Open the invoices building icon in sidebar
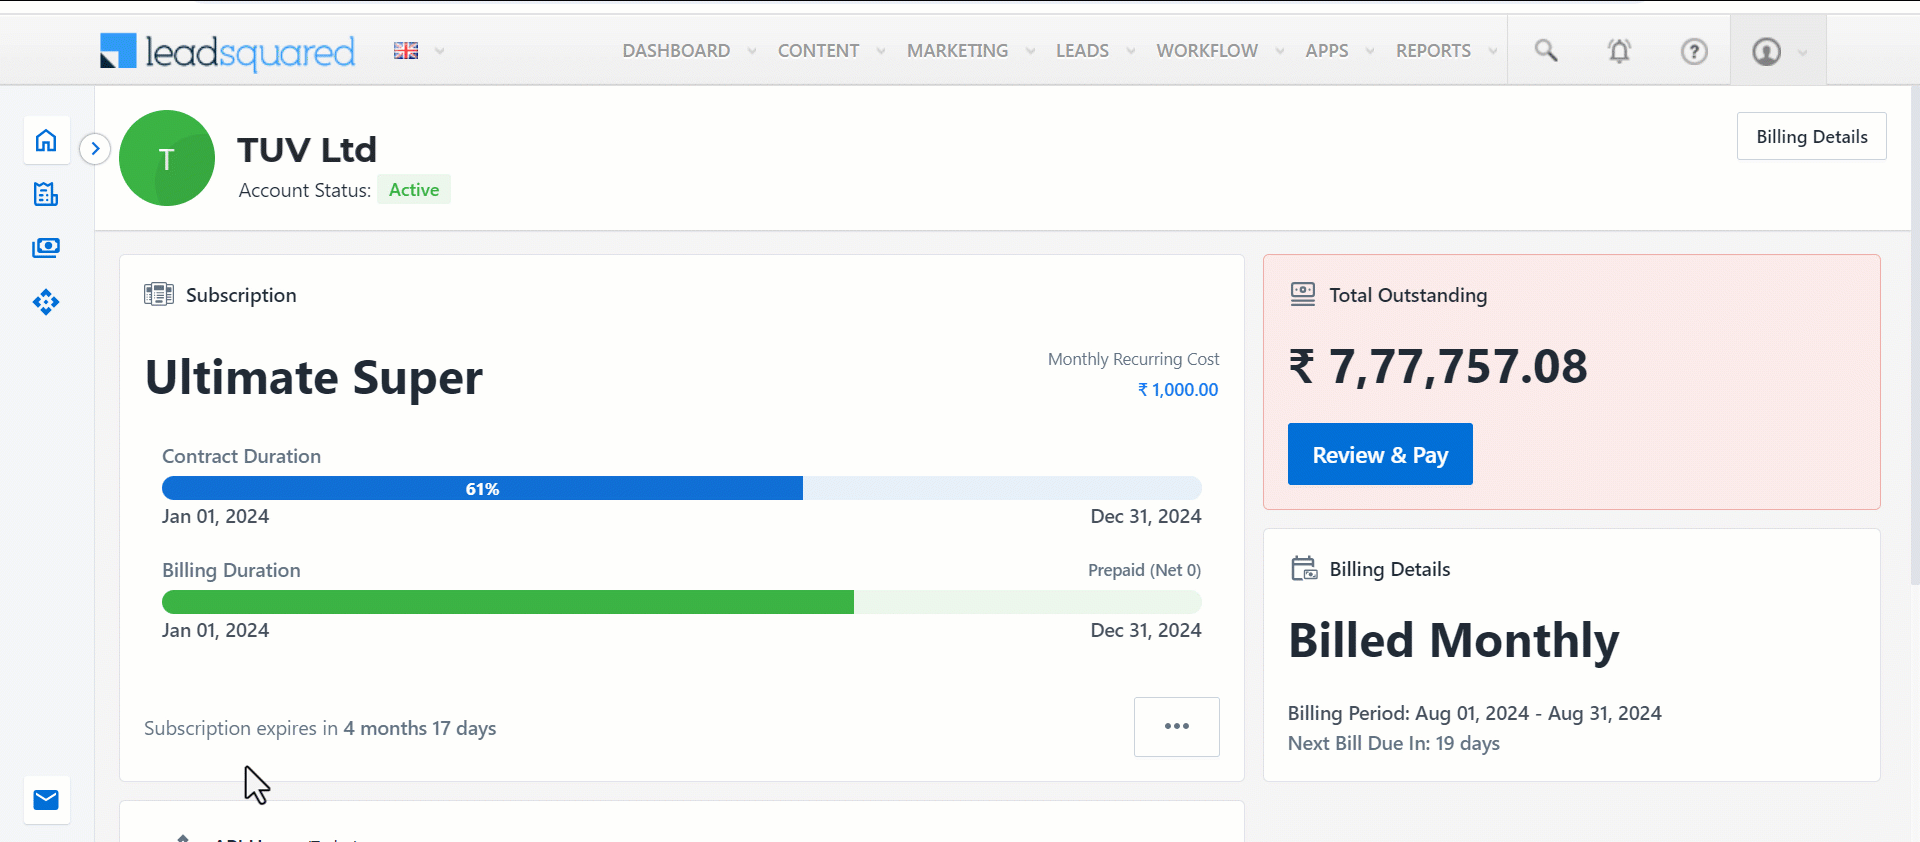 (46, 194)
